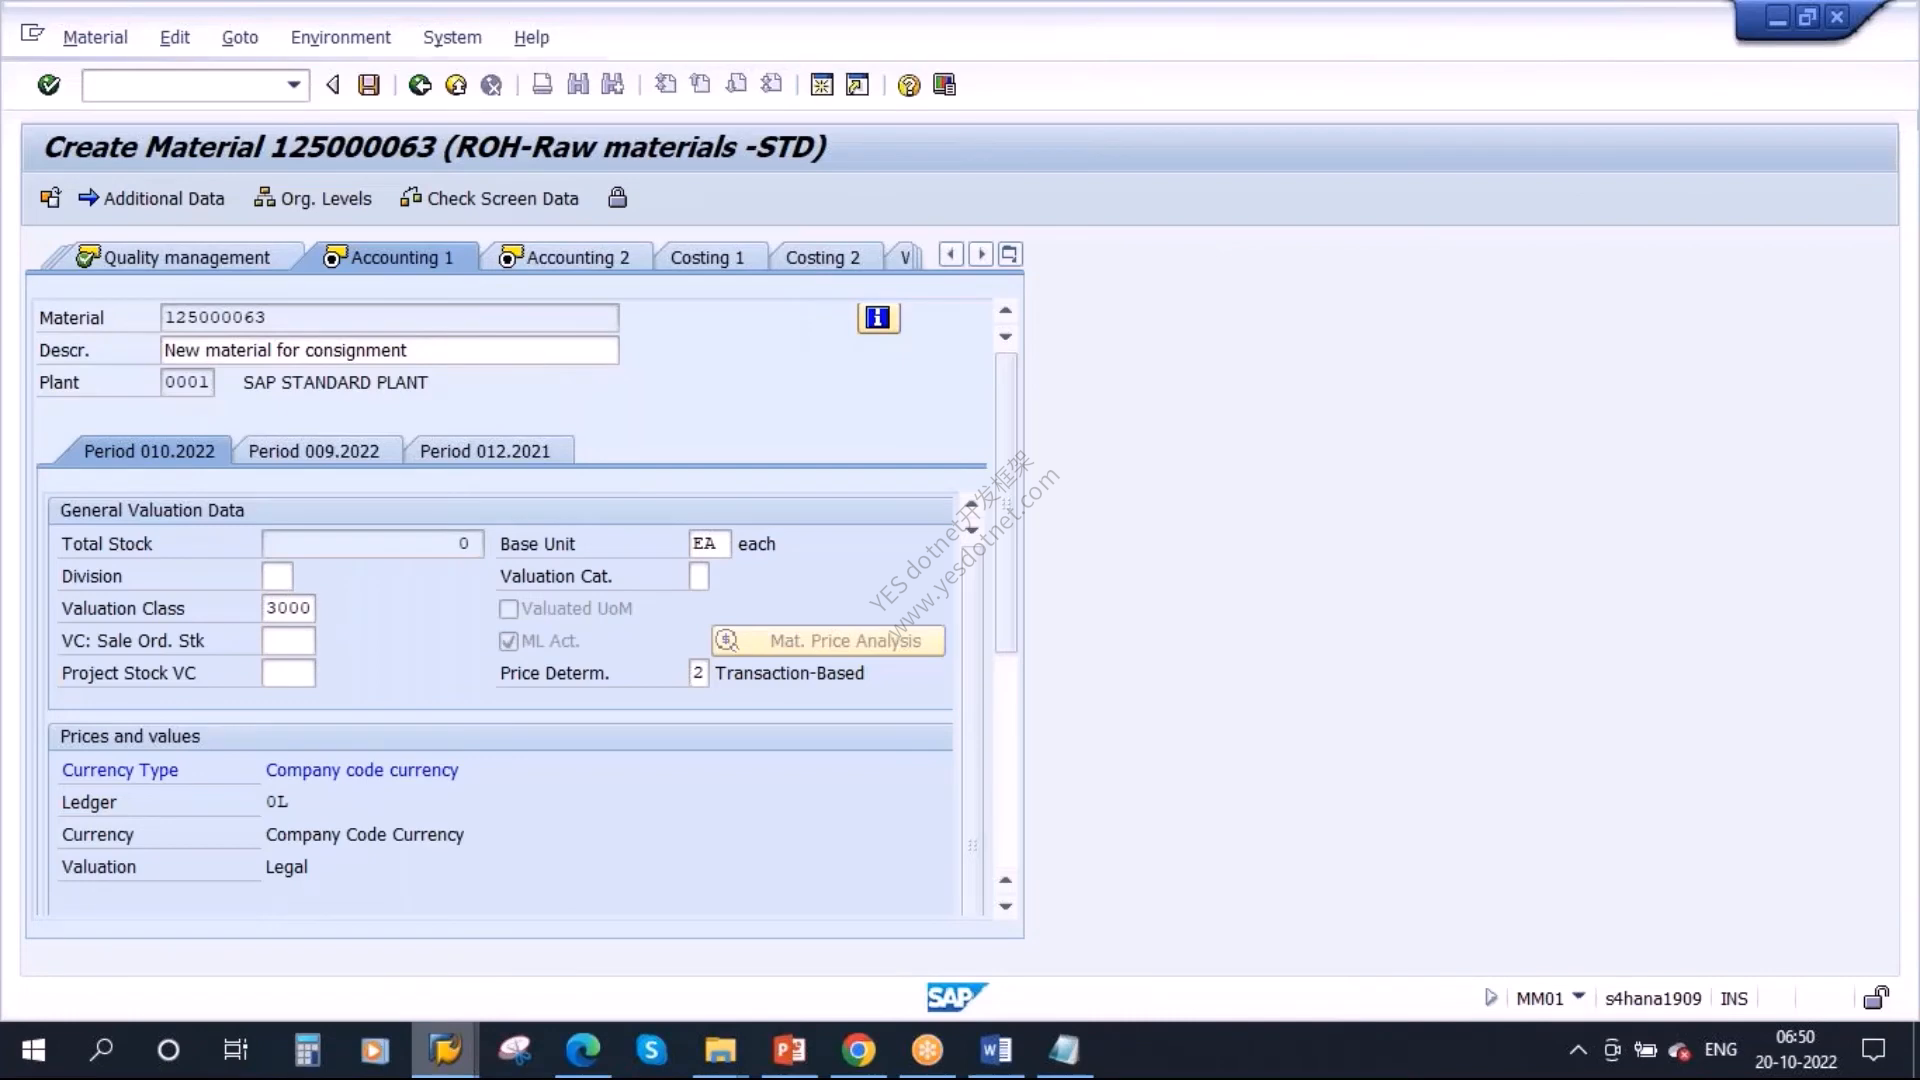Viewport: 1920px width, 1080px height.
Task: Click the Select Views icon
Action: coord(50,198)
